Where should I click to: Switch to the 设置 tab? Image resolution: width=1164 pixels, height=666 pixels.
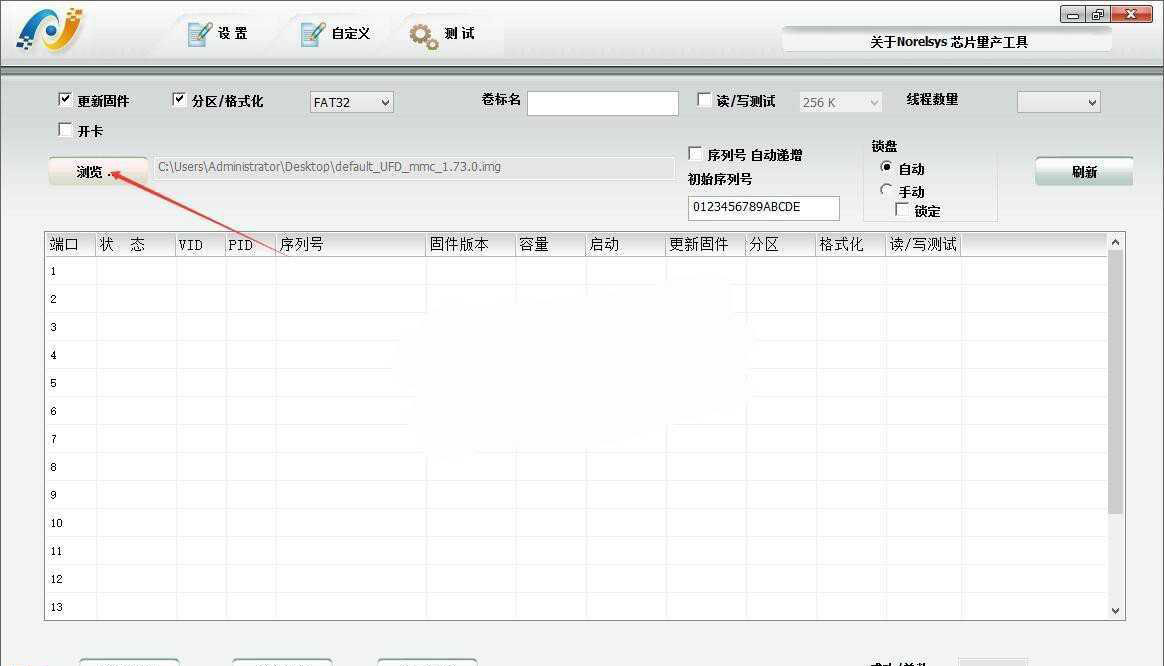click(232, 34)
